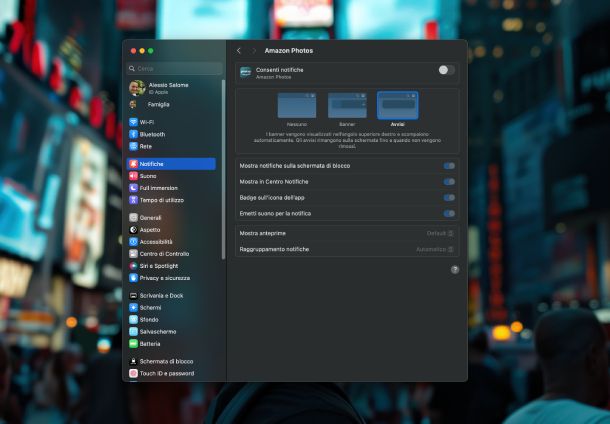Screen dimensions: 610x424
Task: Click the Raggruppamento notifiche label
Action: (274, 249)
